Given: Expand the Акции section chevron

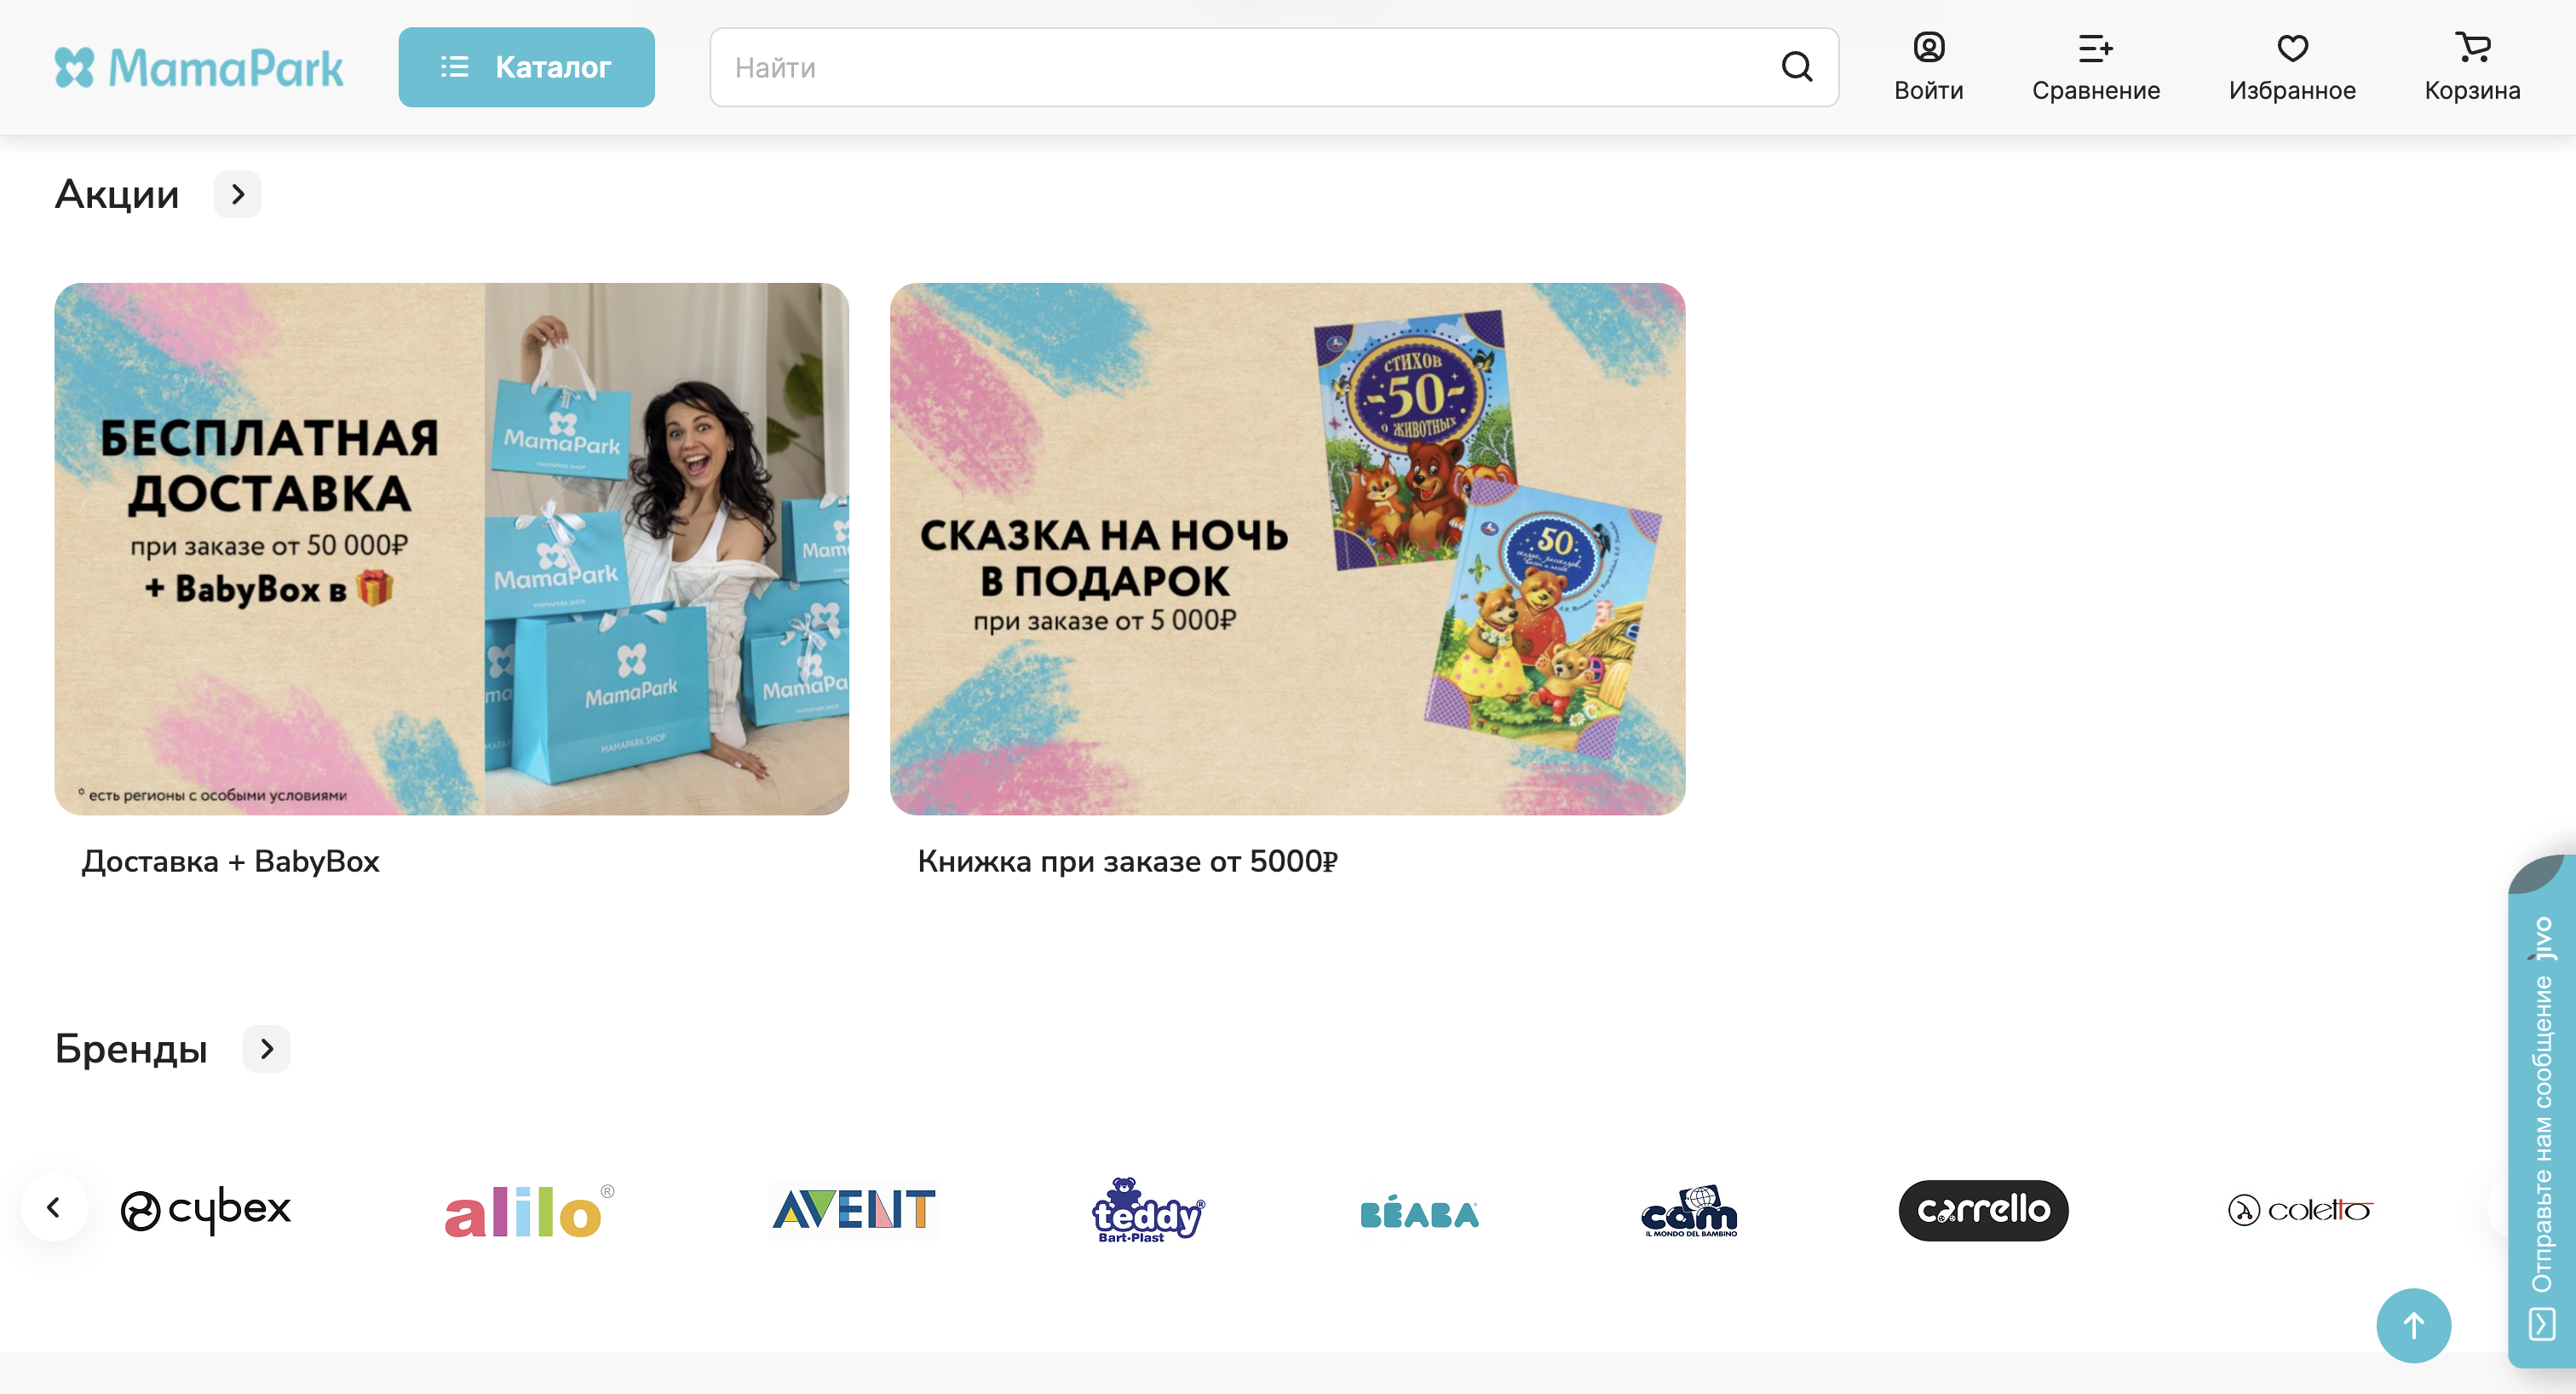Looking at the screenshot, I should click(237, 194).
